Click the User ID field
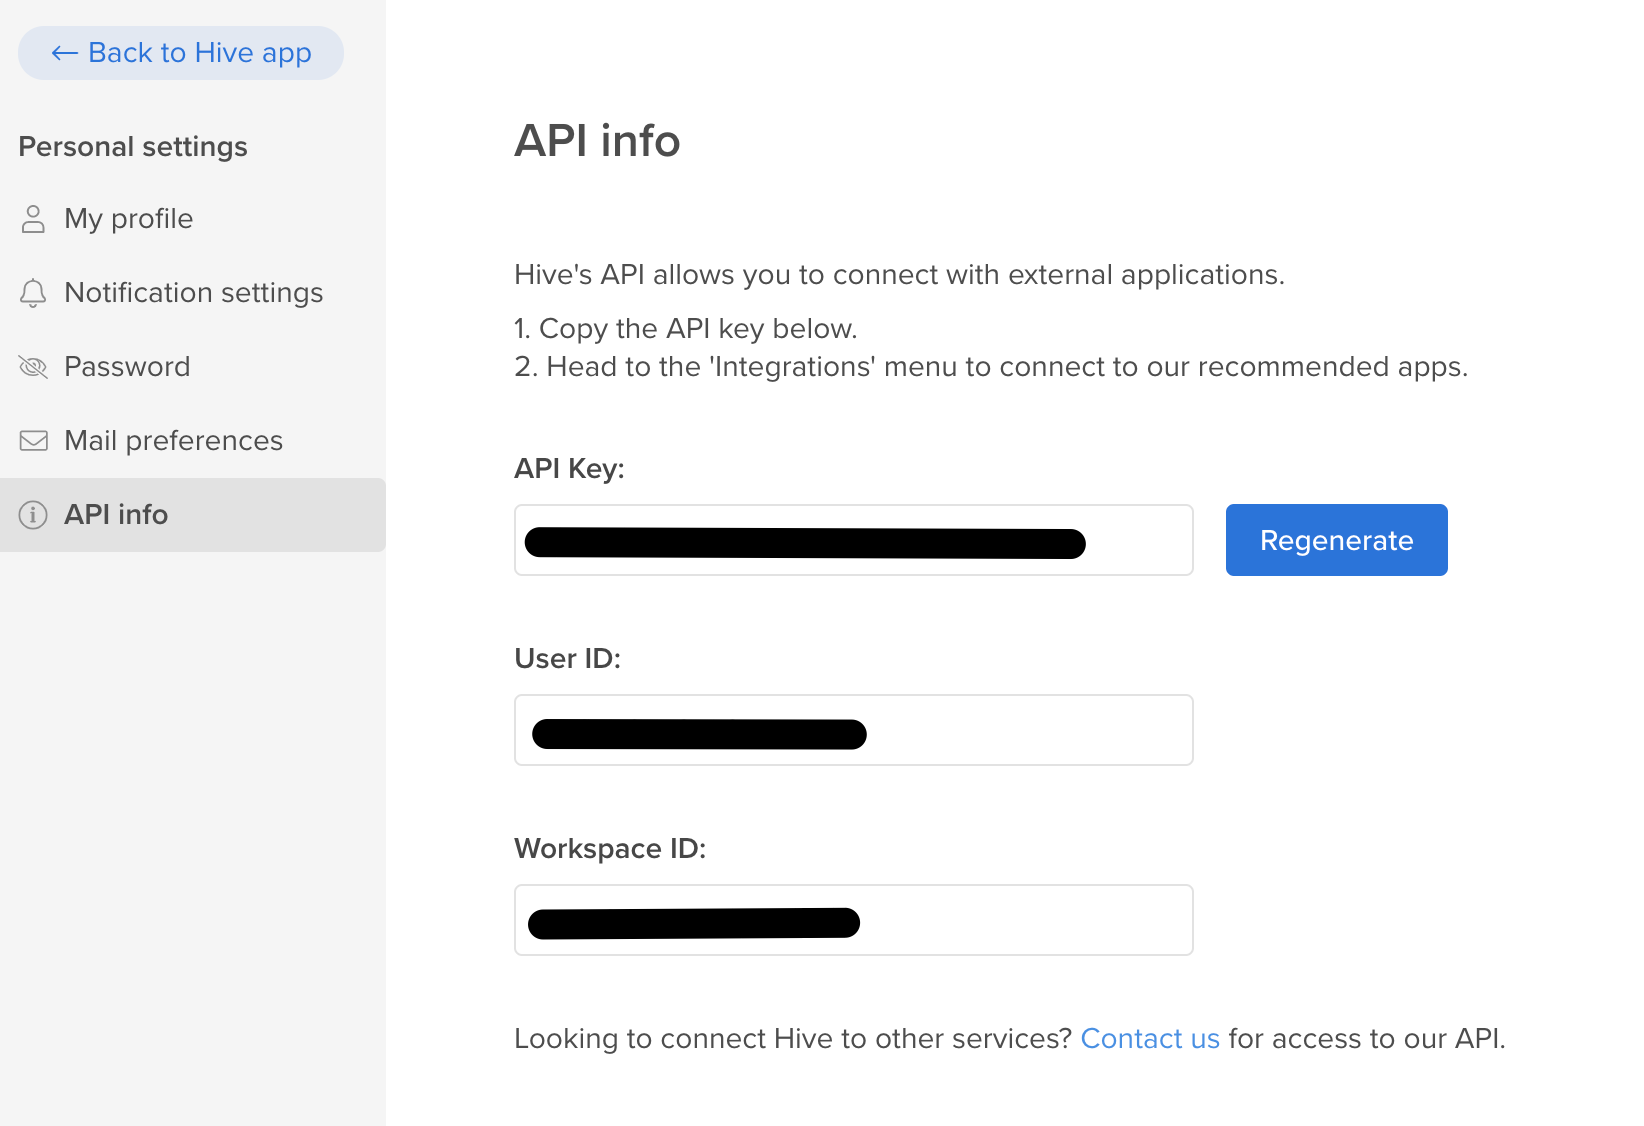Viewport: 1644px width, 1126px height. (854, 730)
